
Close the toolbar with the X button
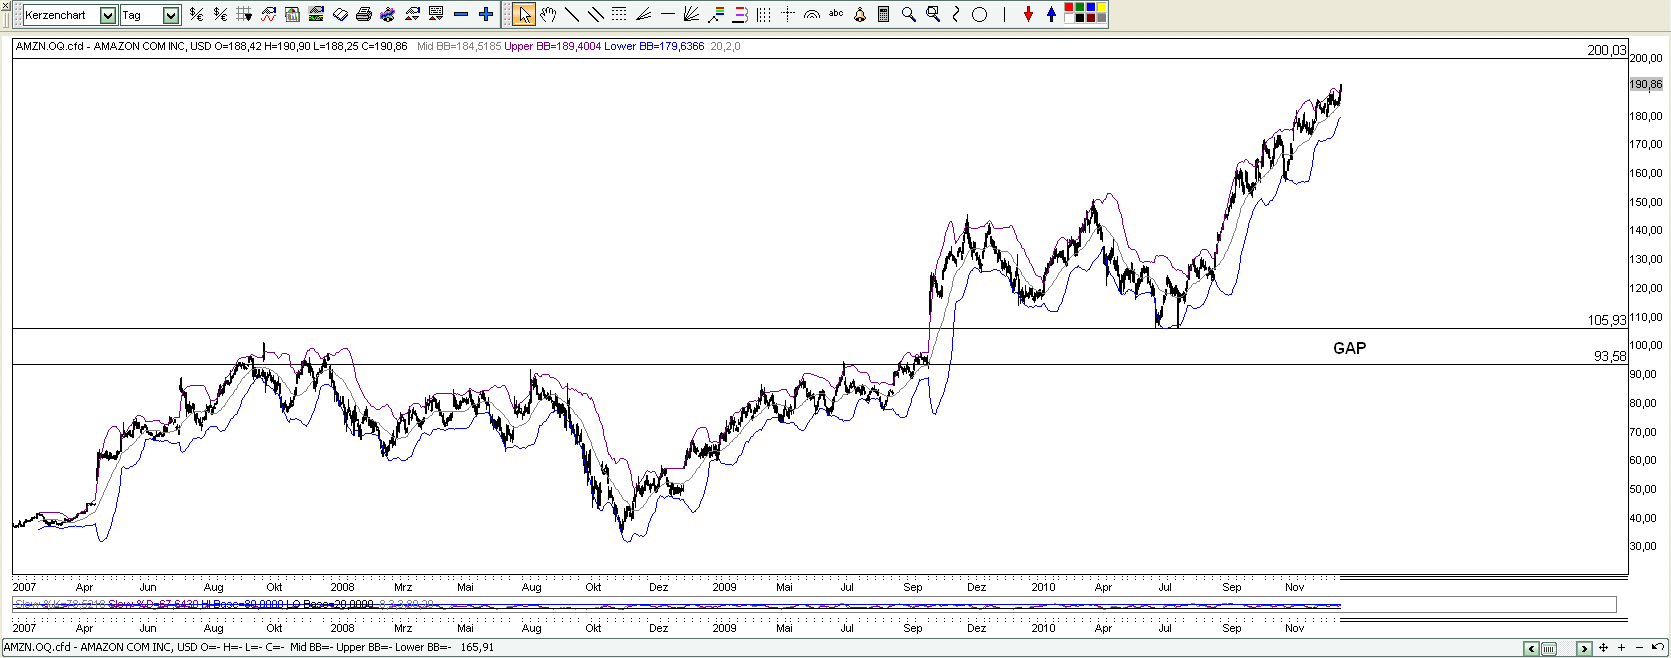point(5,6)
